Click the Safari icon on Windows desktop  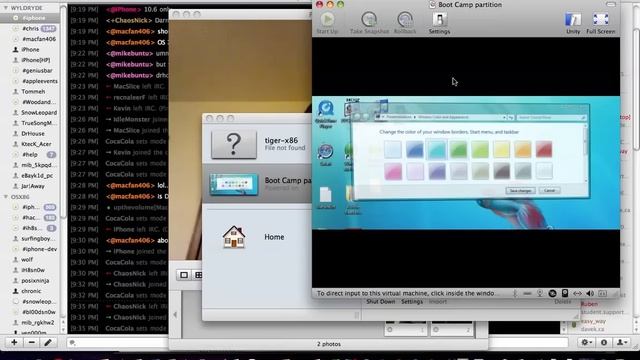coord(325,154)
